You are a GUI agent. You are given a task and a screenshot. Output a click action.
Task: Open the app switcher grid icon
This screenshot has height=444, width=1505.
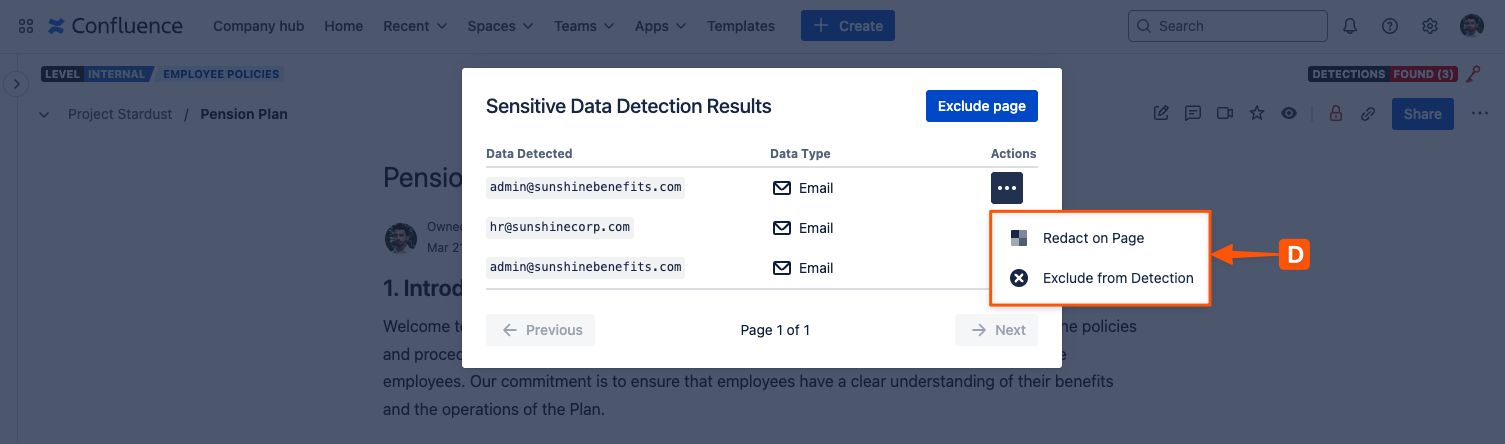(x=26, y=26)
